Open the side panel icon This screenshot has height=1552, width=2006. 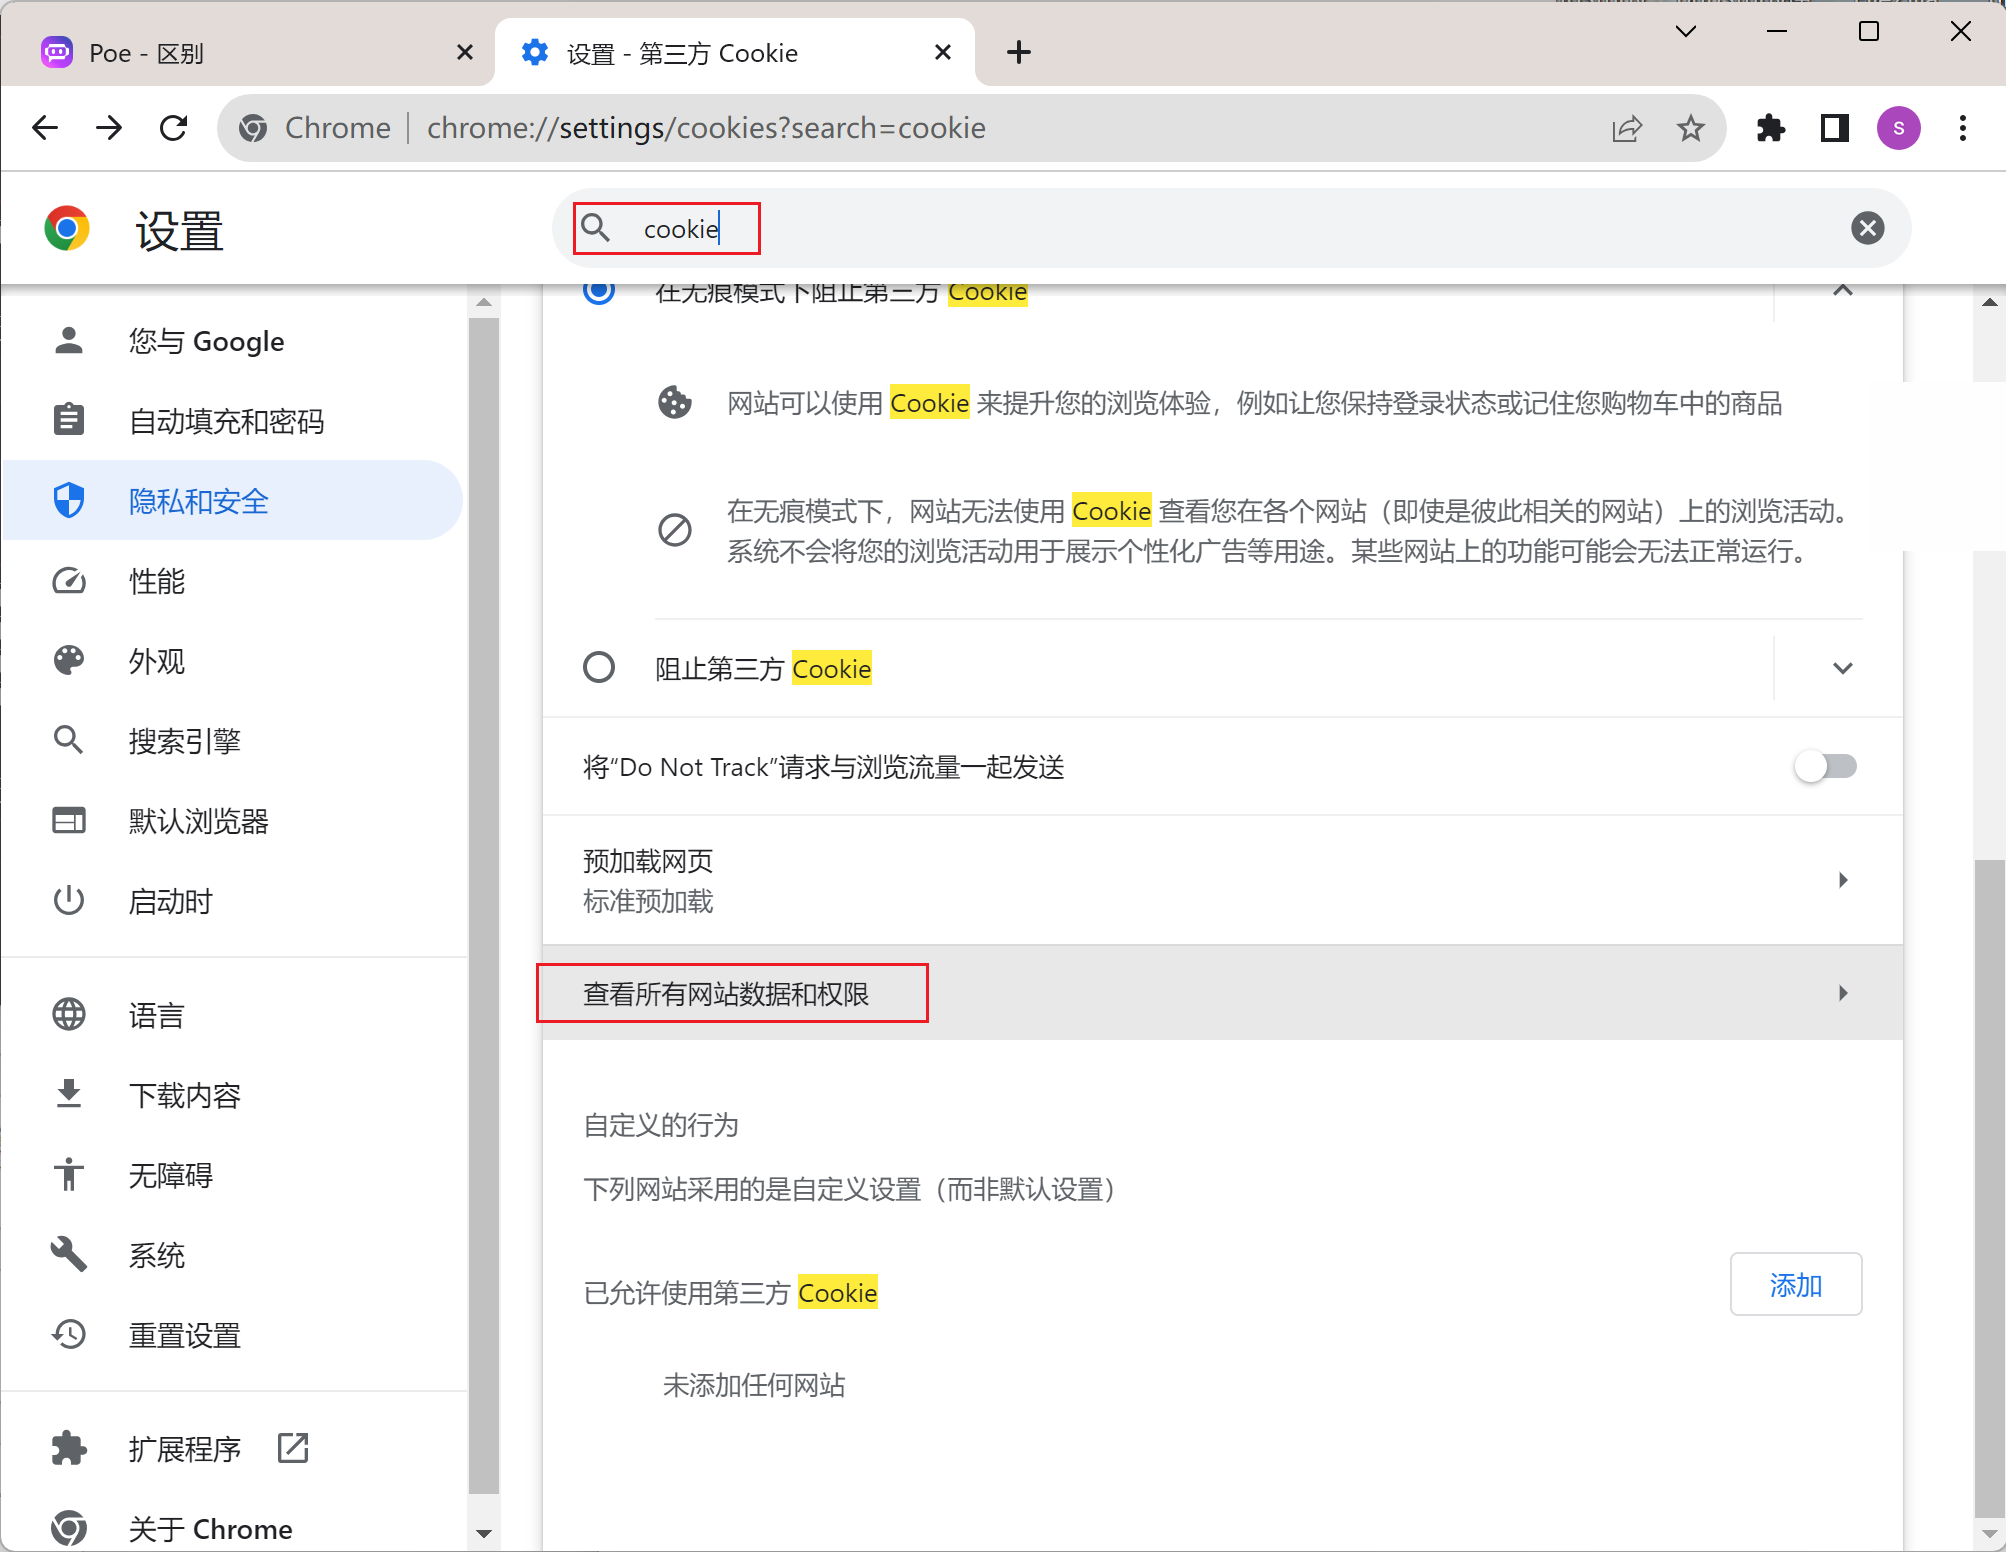pos(1834,128)
